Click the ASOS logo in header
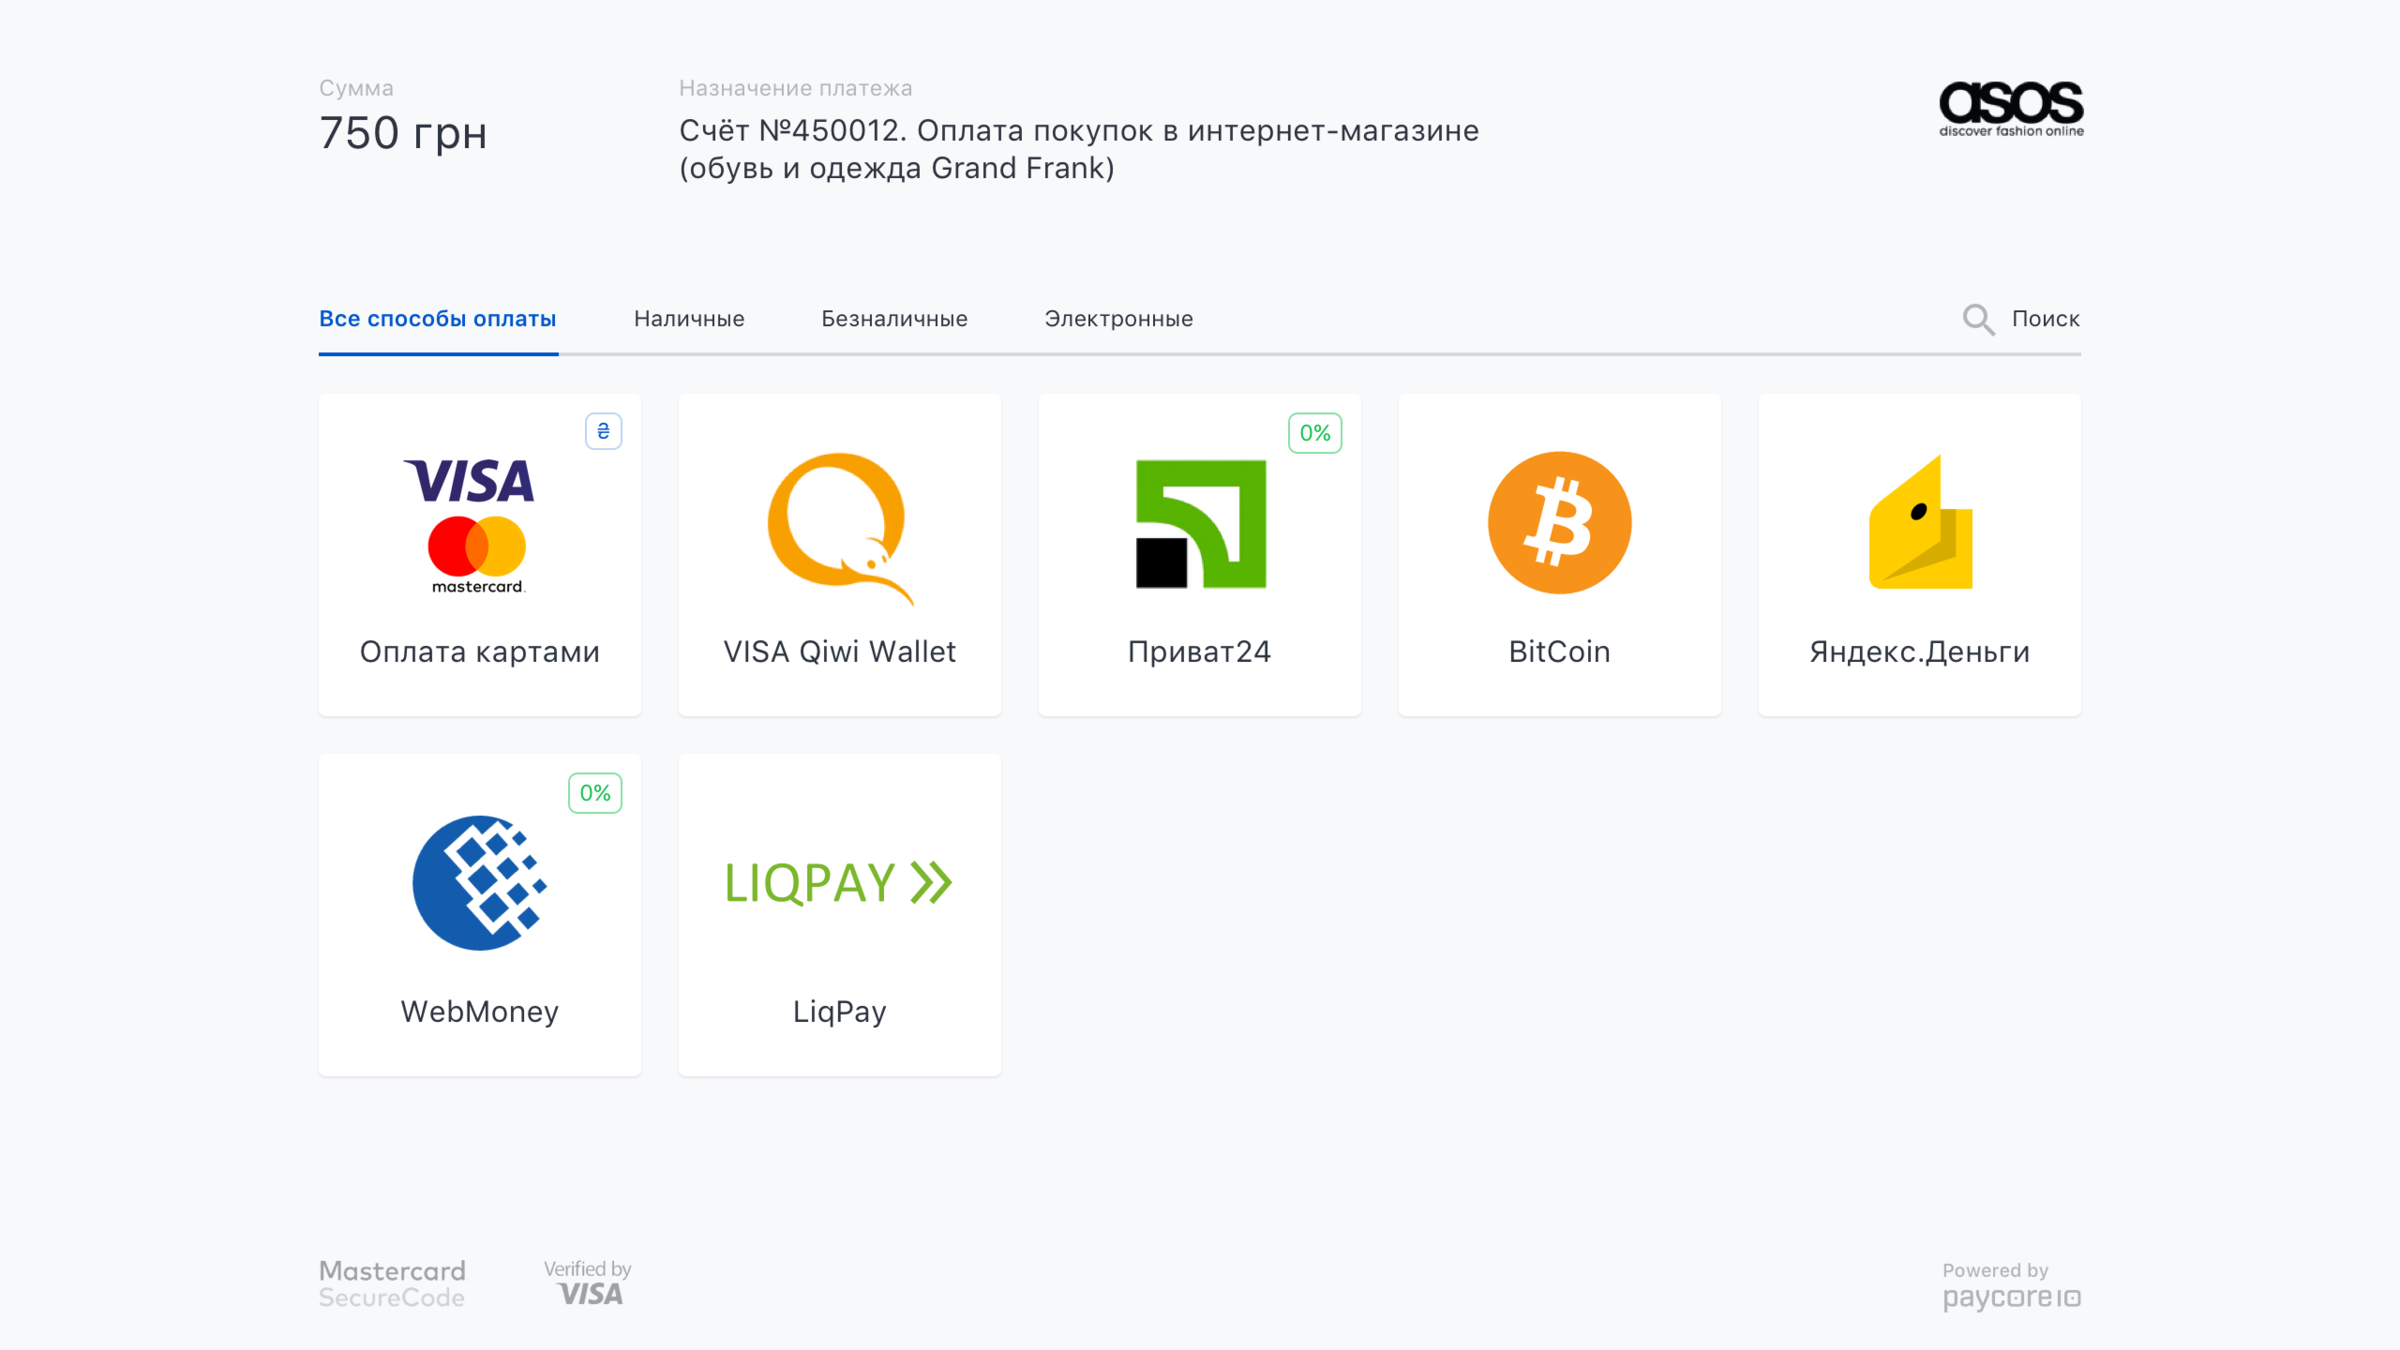 2010,108
